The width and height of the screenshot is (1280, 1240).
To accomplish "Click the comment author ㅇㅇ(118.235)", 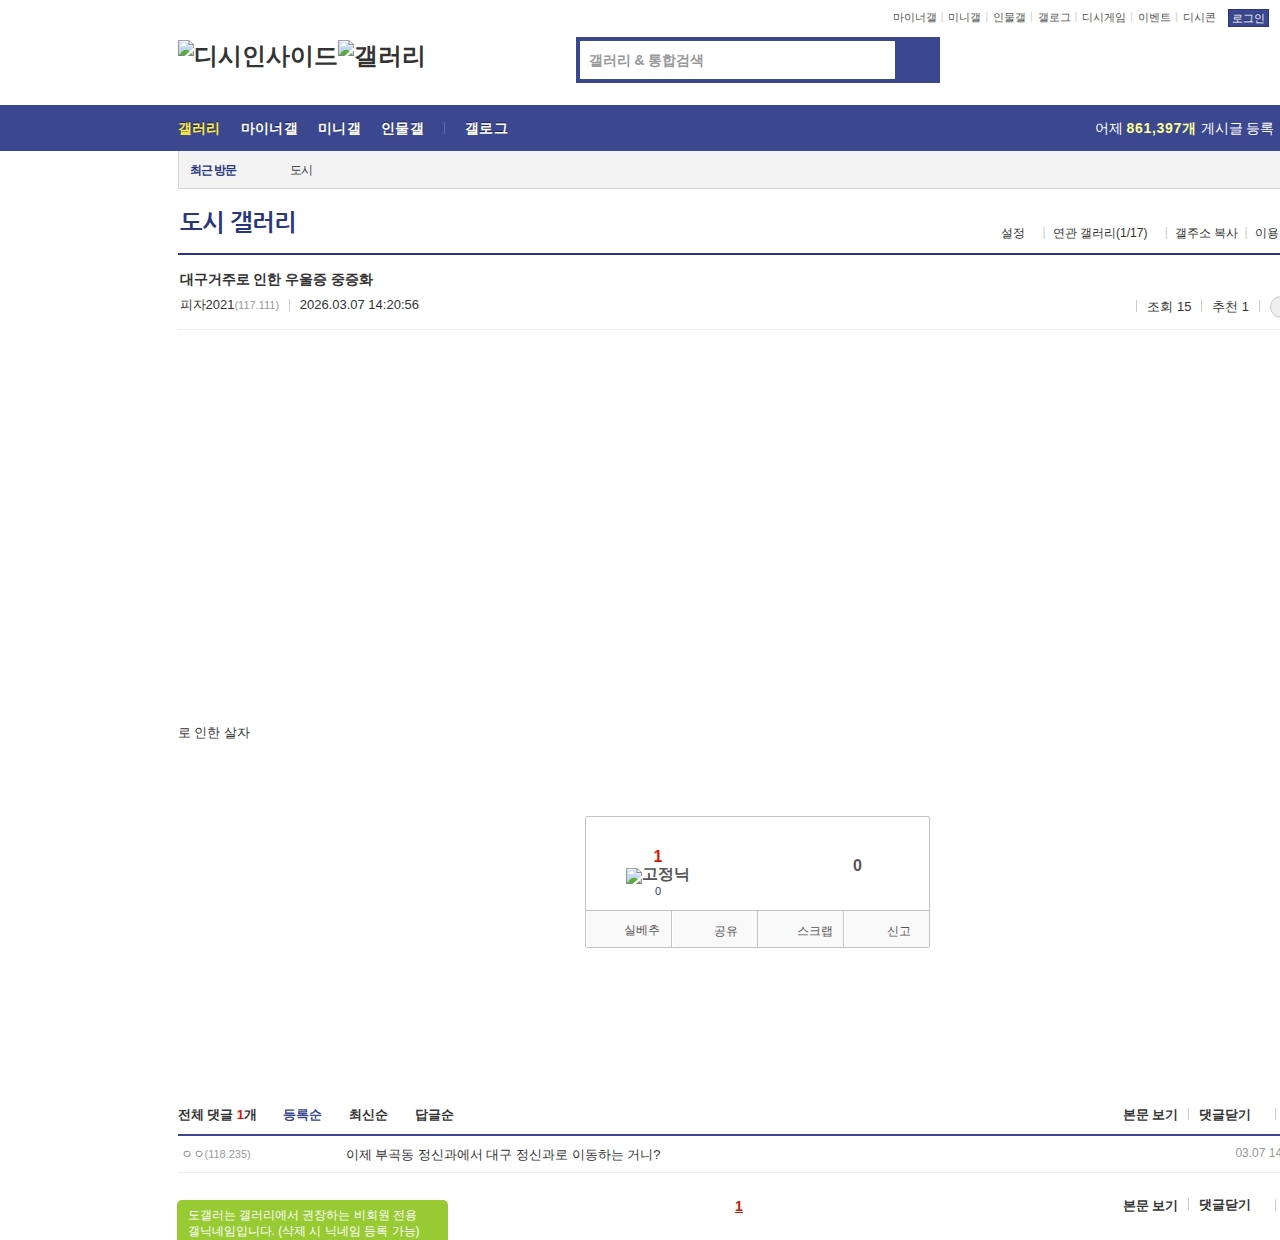I will click(x=217, y=1154).
